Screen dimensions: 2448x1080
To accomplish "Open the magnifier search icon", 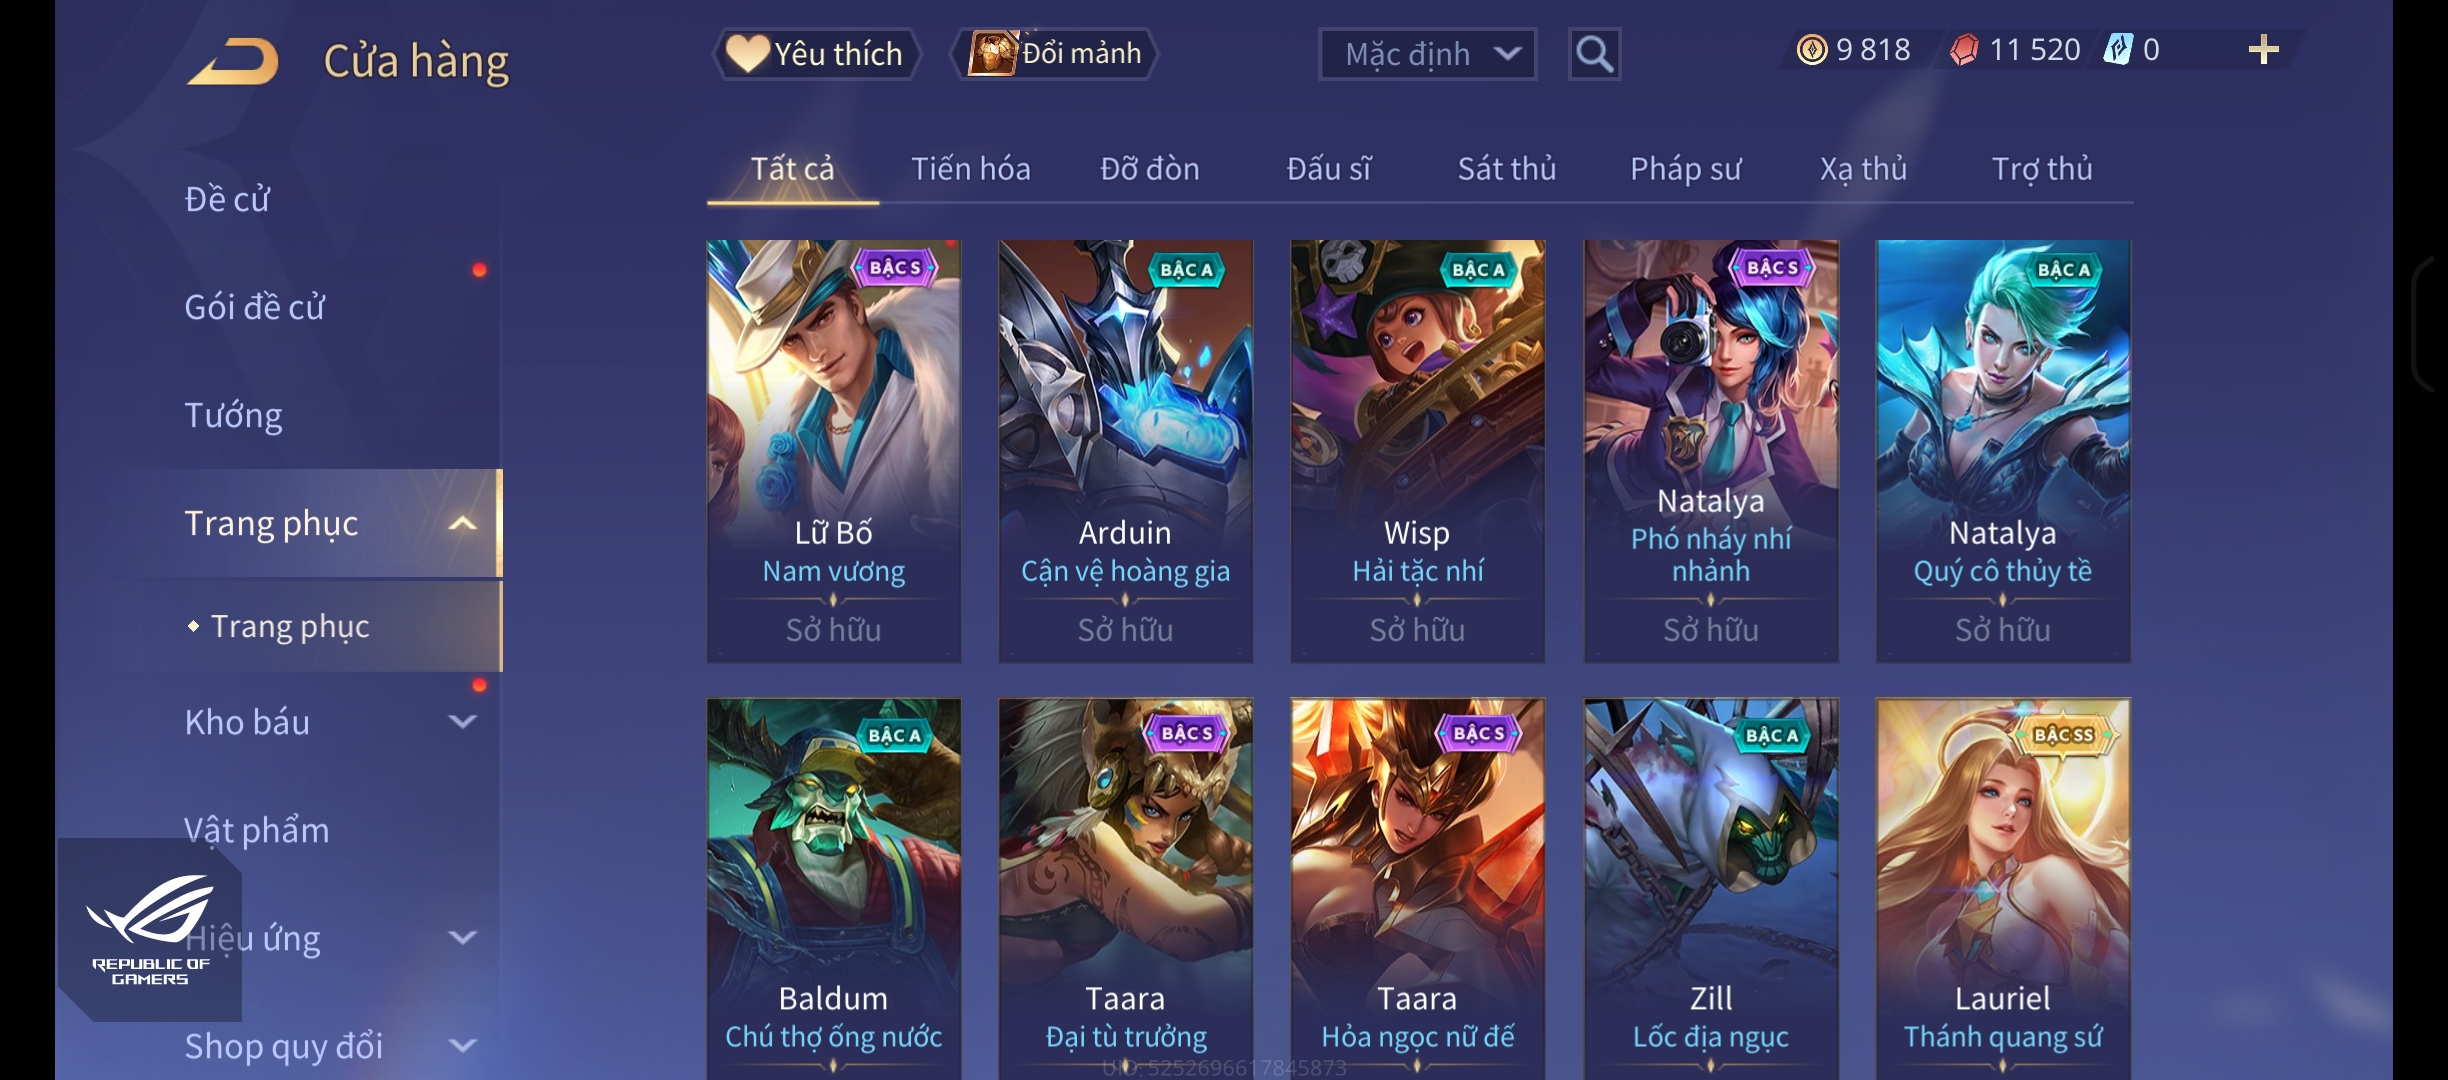I will point(1594,54).
